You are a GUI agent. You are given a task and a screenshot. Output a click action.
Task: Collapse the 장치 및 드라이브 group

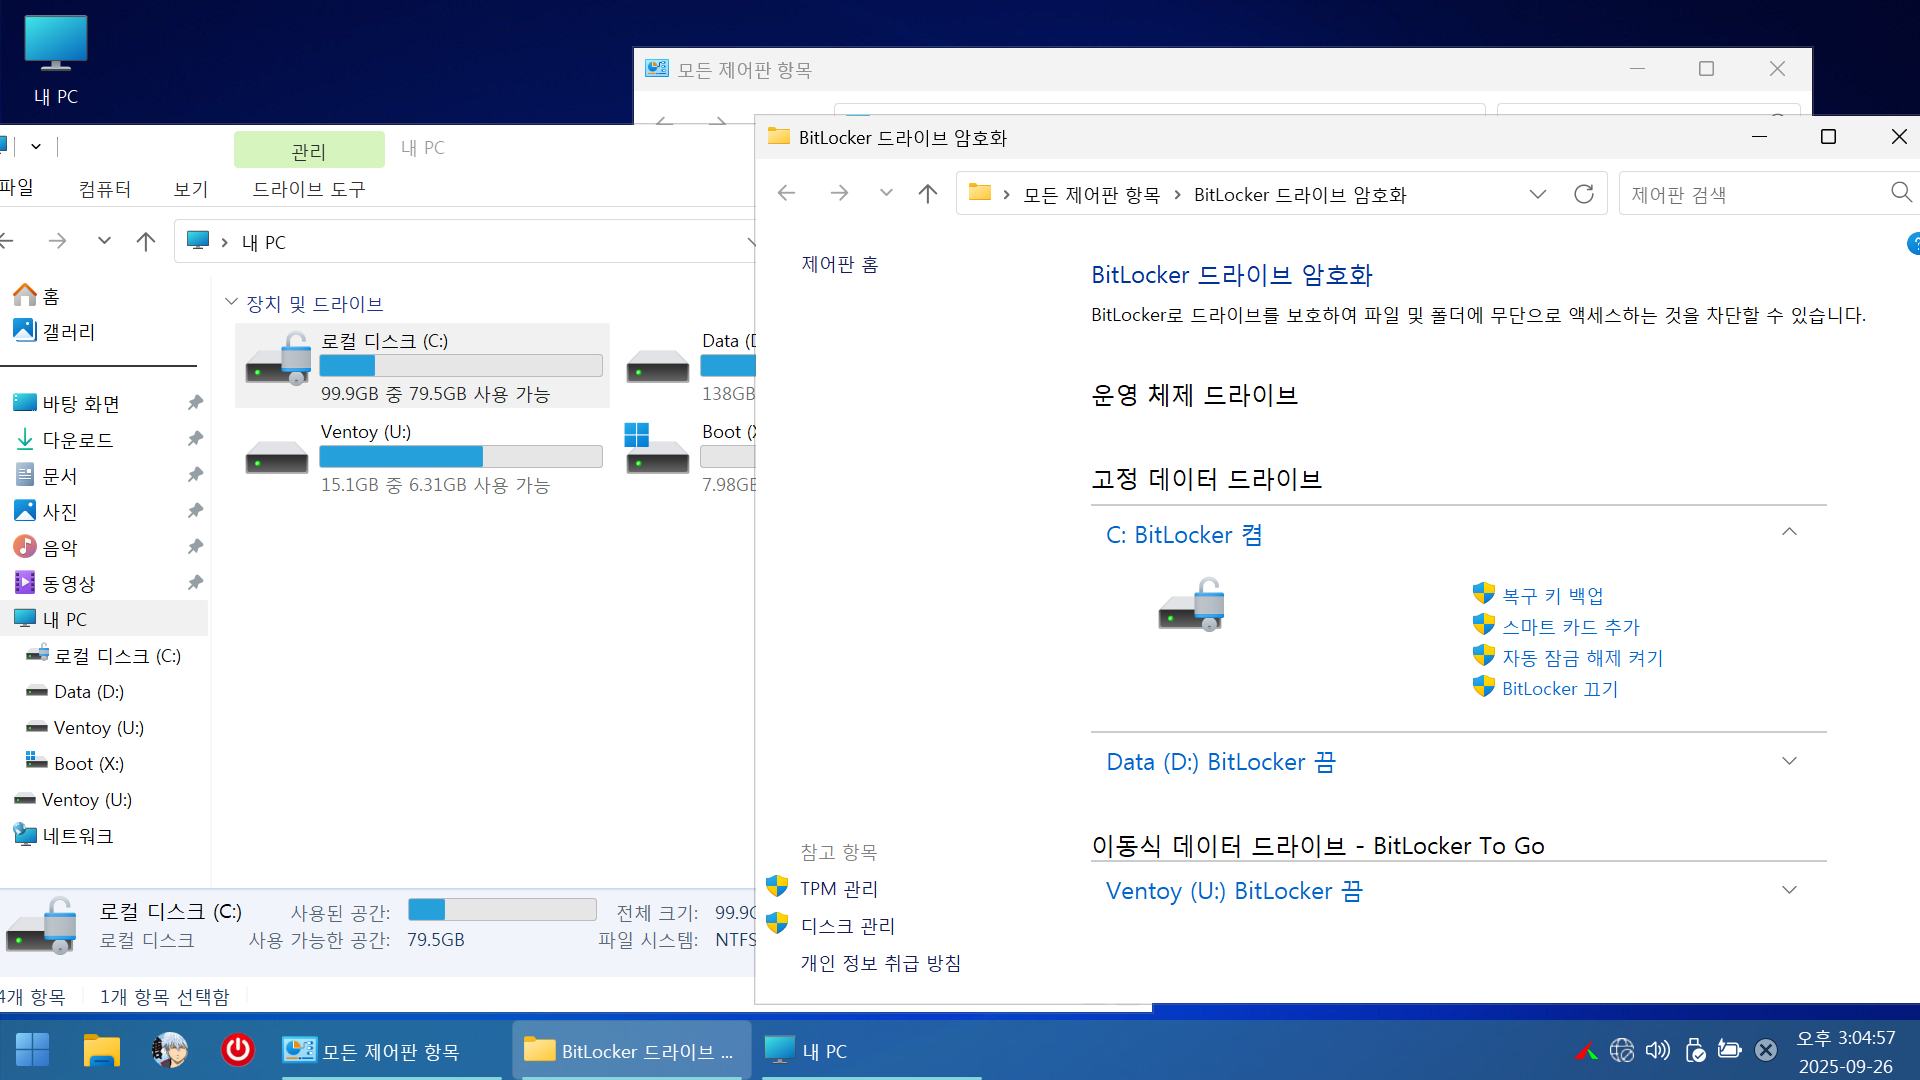tap(231, 302)
